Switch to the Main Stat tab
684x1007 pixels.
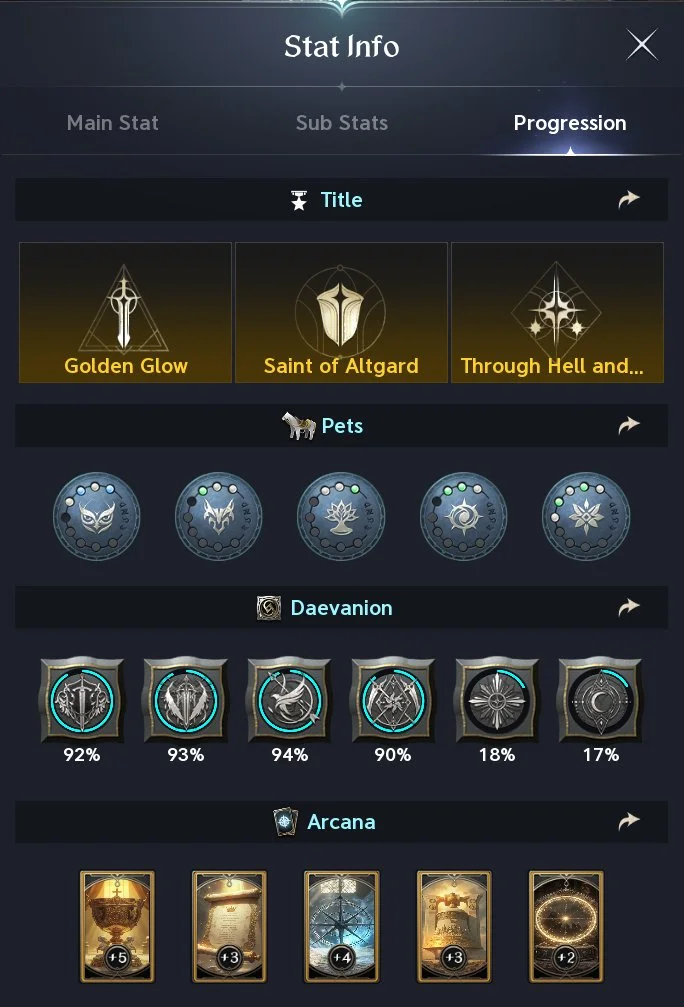coord(113,123)
